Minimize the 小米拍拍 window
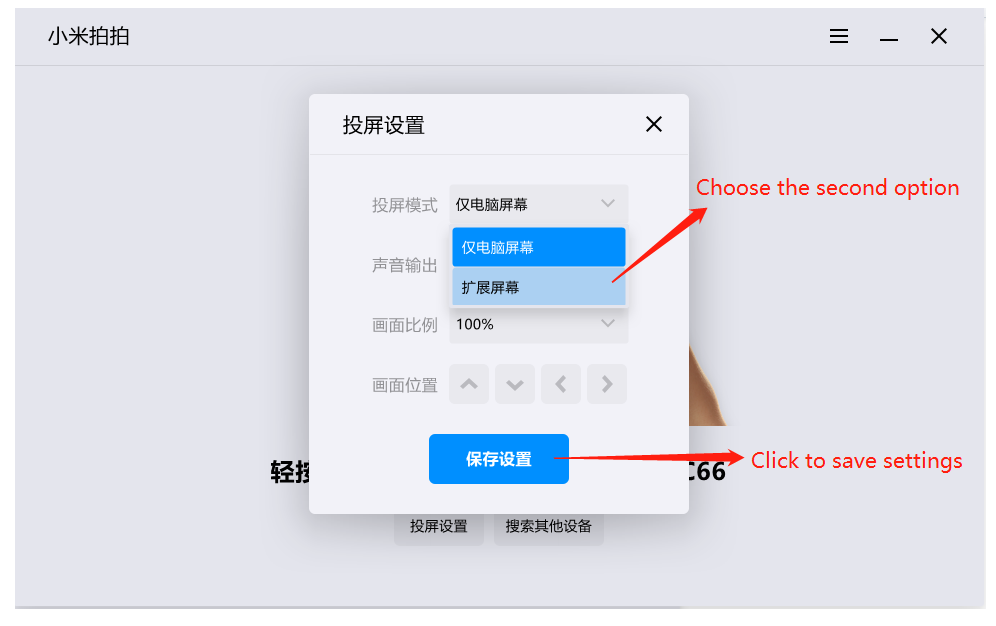The image size is (996, 626). pos(889,39)
